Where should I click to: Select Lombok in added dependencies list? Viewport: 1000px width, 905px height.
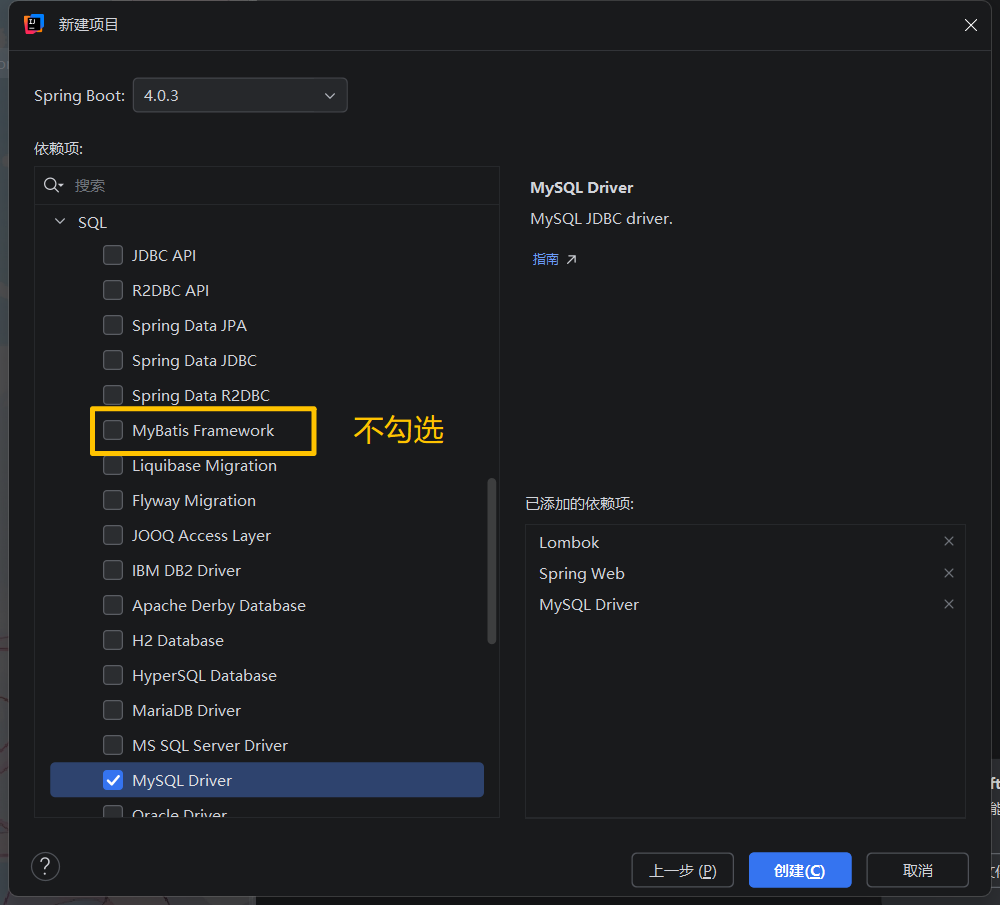click(569, 542)
